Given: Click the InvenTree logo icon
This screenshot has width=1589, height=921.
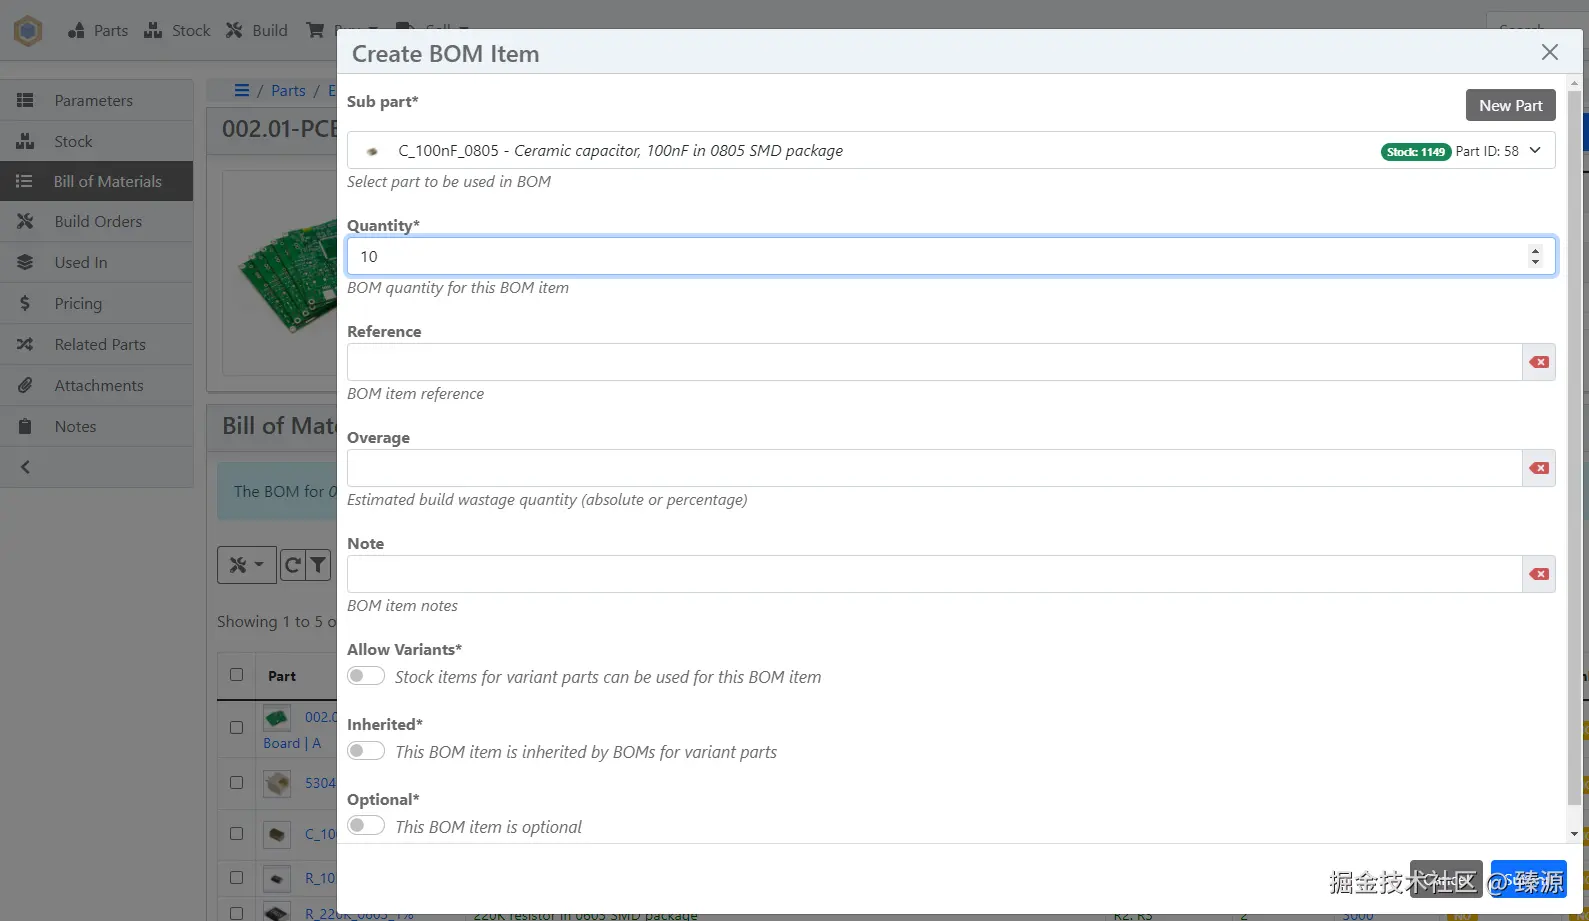Looking at the screenshot, I should click(28, 31).
